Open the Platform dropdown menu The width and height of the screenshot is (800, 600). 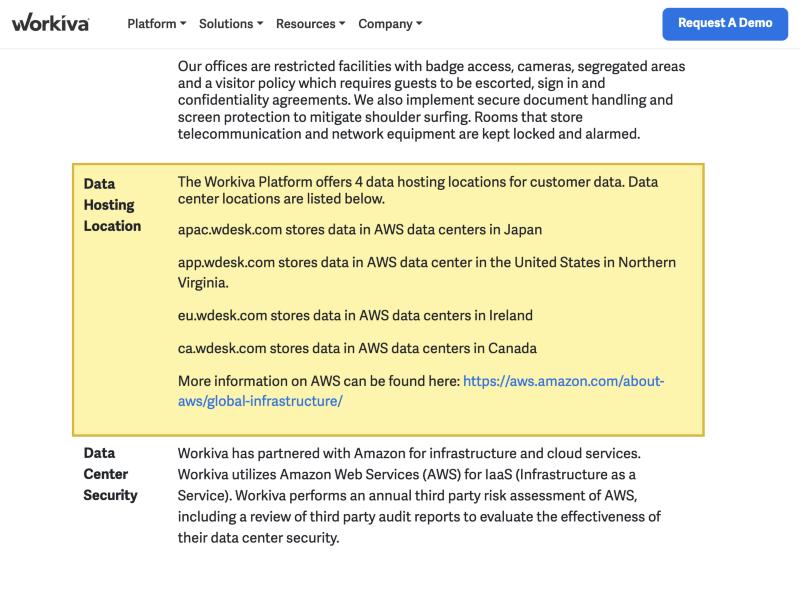click(157, 23)
